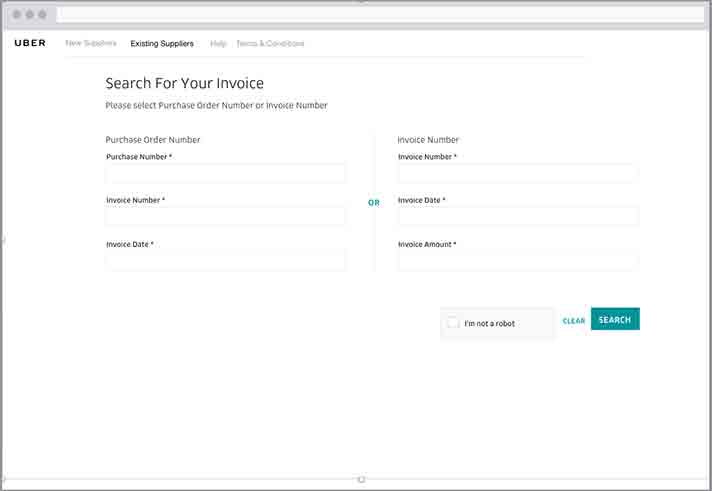Click the middle minimize window dot
Viewport: 712px width, 491px height.
point(30,15)
